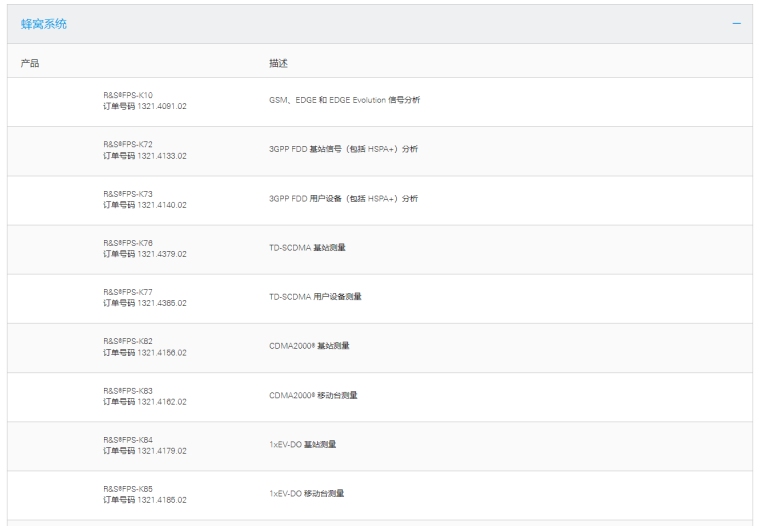Select the R&S FPS-K77 product name
The width and height of the screenshot is (760, 526).
(x=128, y=291)
